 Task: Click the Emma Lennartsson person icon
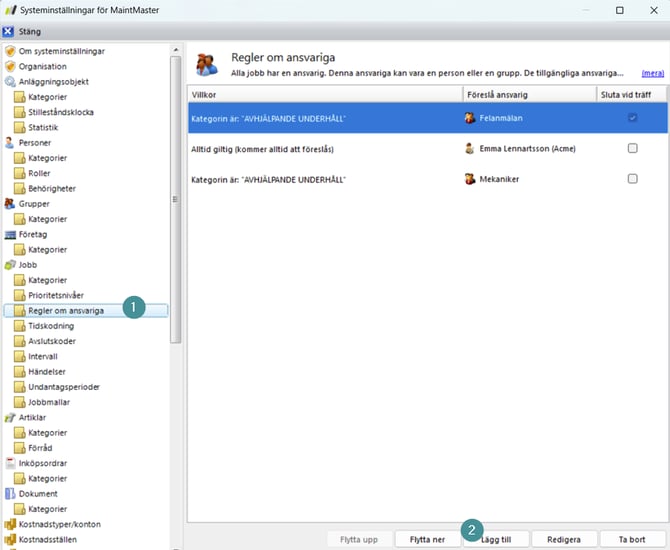click(470, 149)
